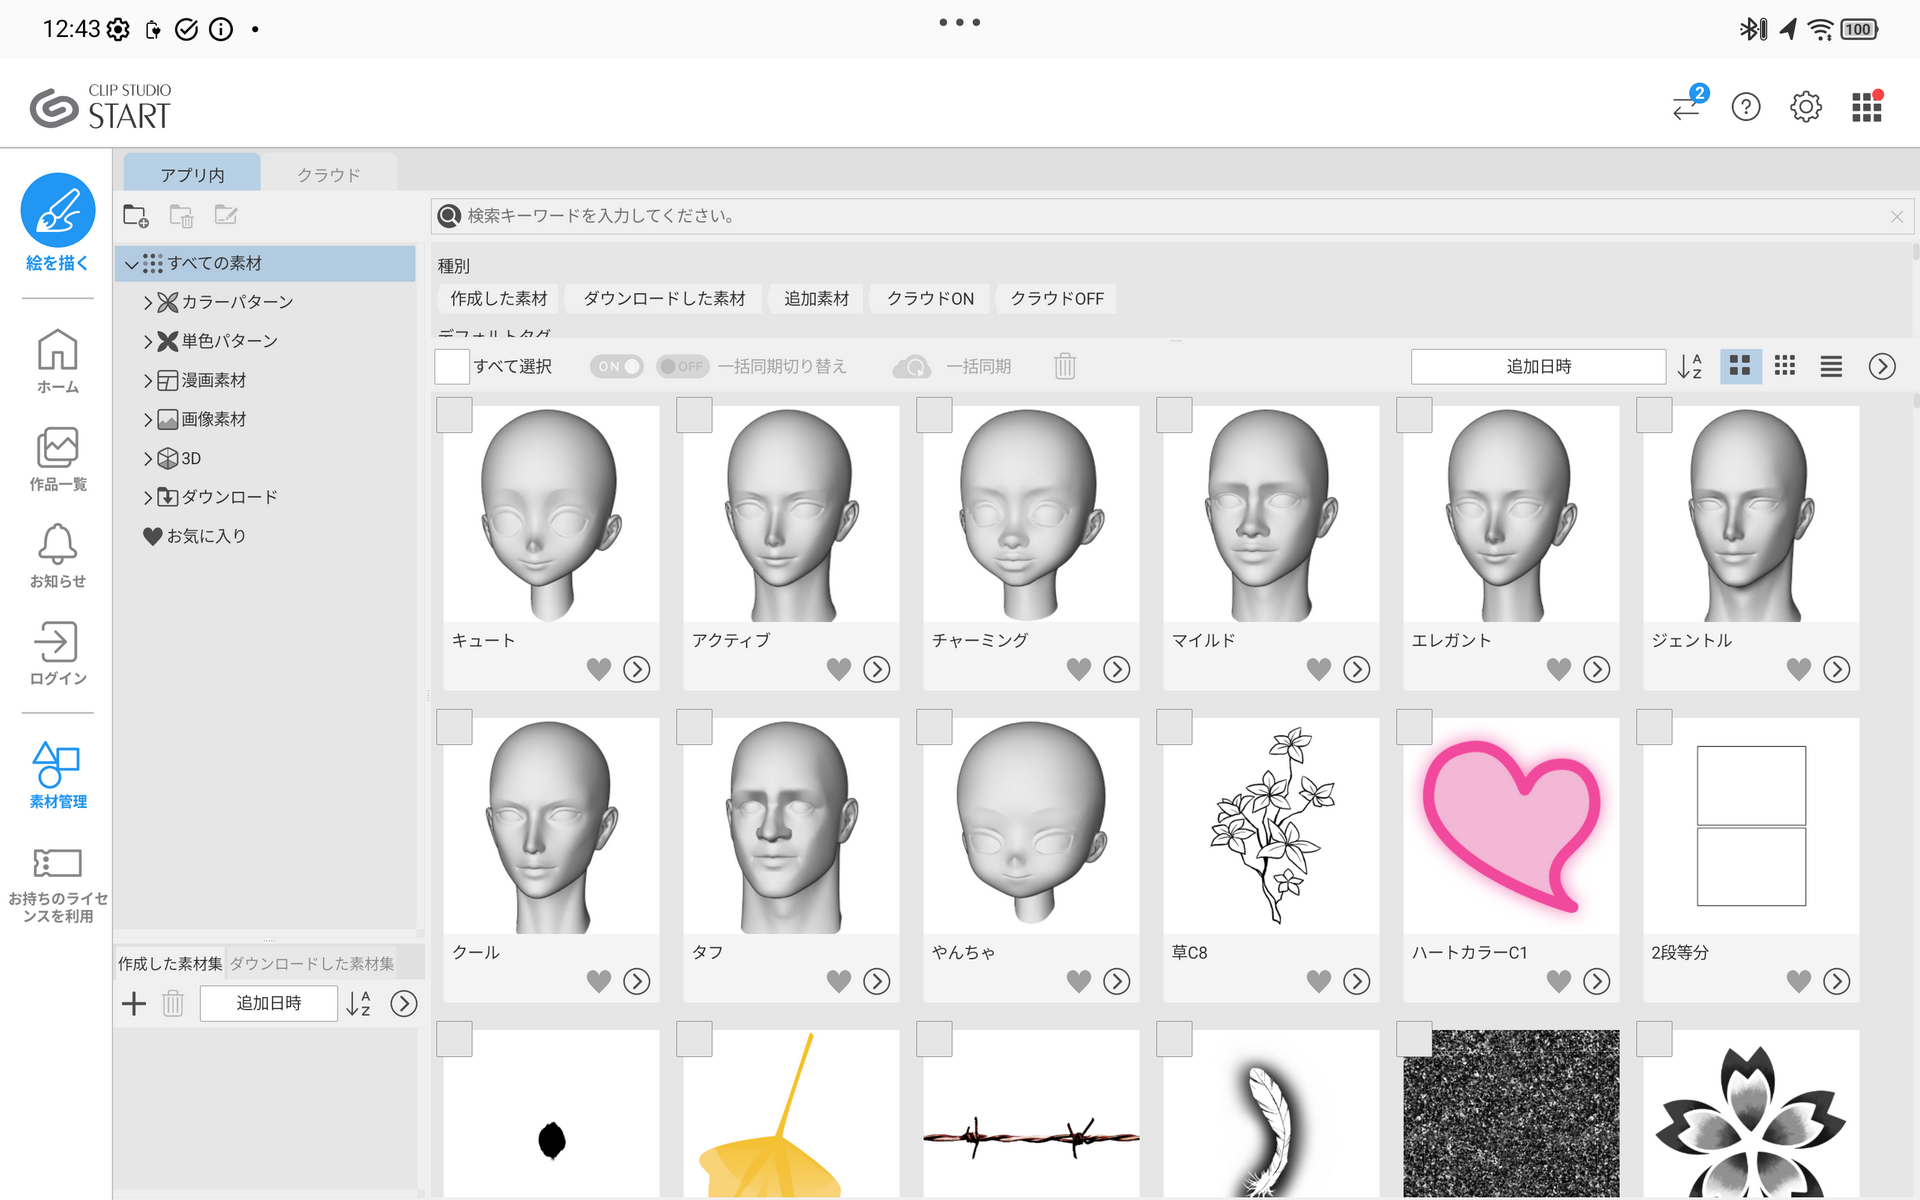Image resolution: width=1920 pixels, height=1200 pixels.
Task: Click the new folder icon
Action: 136,216
